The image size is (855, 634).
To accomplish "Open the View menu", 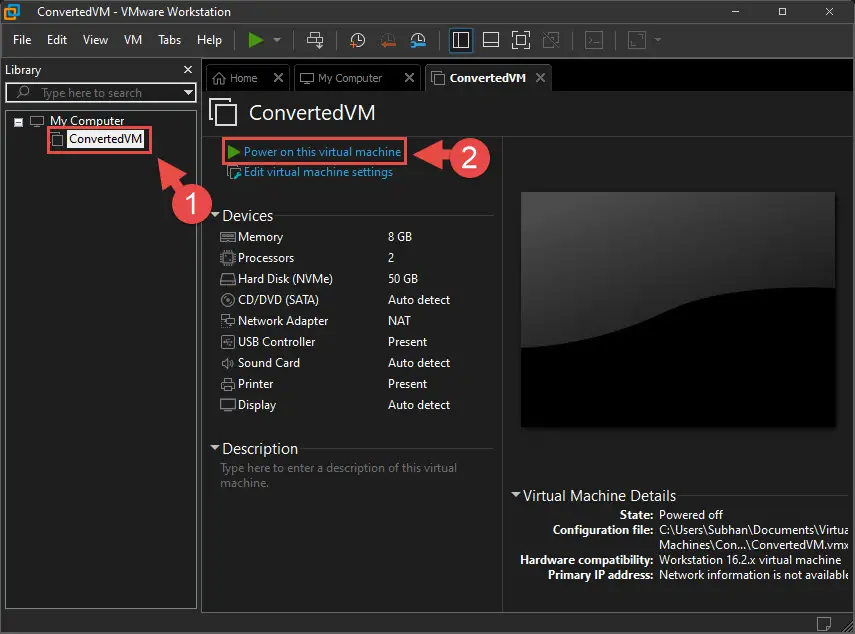I will [x=95, y=40].
